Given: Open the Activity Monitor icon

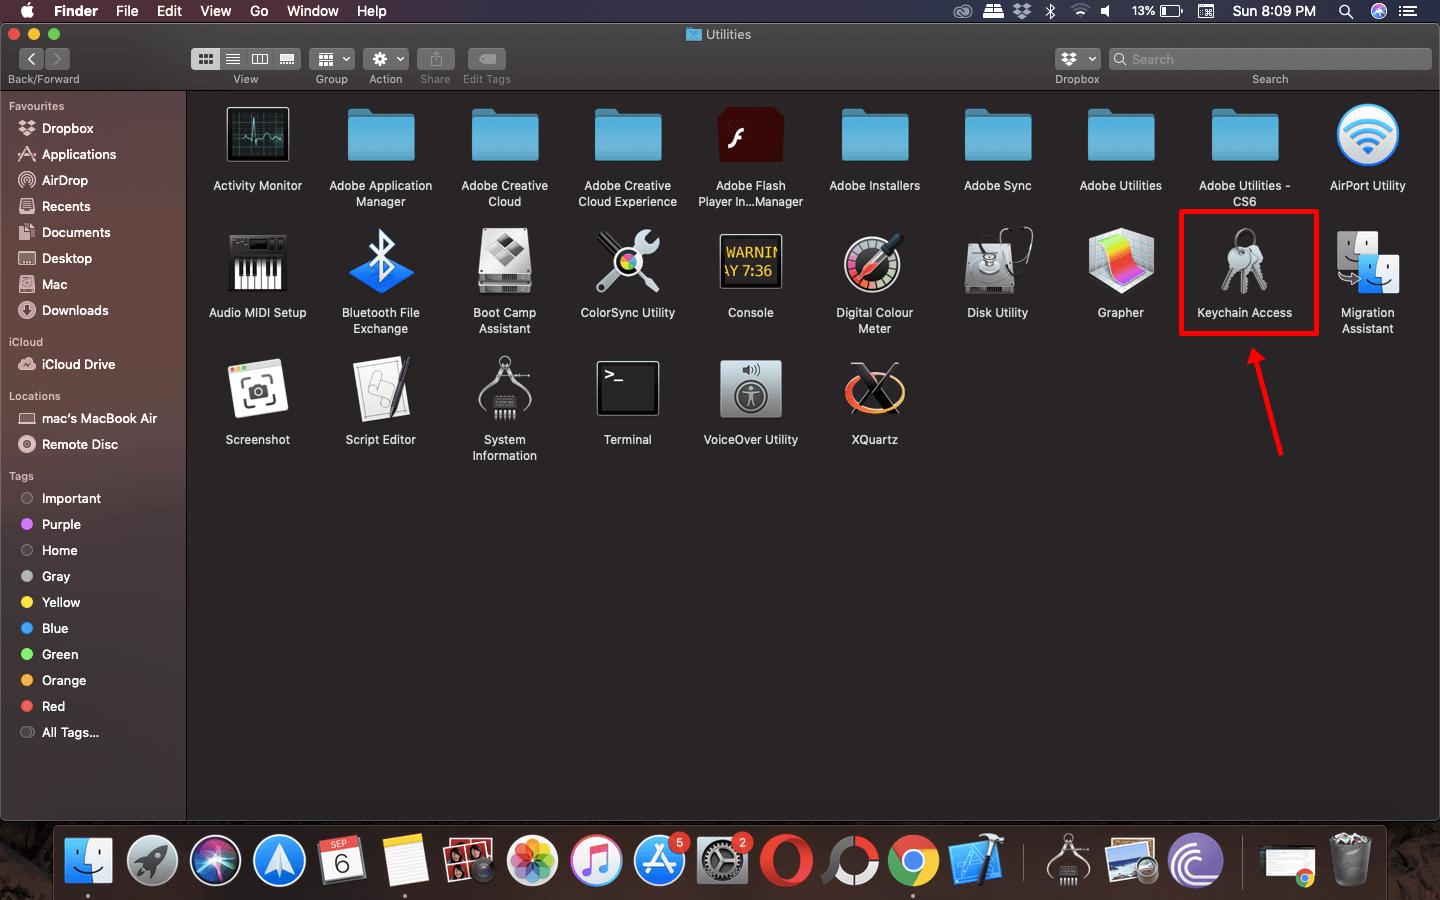Looking at the screenshot, I should coord(257,136).
